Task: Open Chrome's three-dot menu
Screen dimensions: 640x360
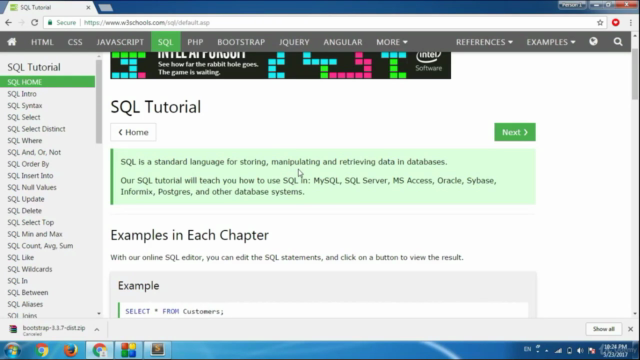Action: coord(631,22)
